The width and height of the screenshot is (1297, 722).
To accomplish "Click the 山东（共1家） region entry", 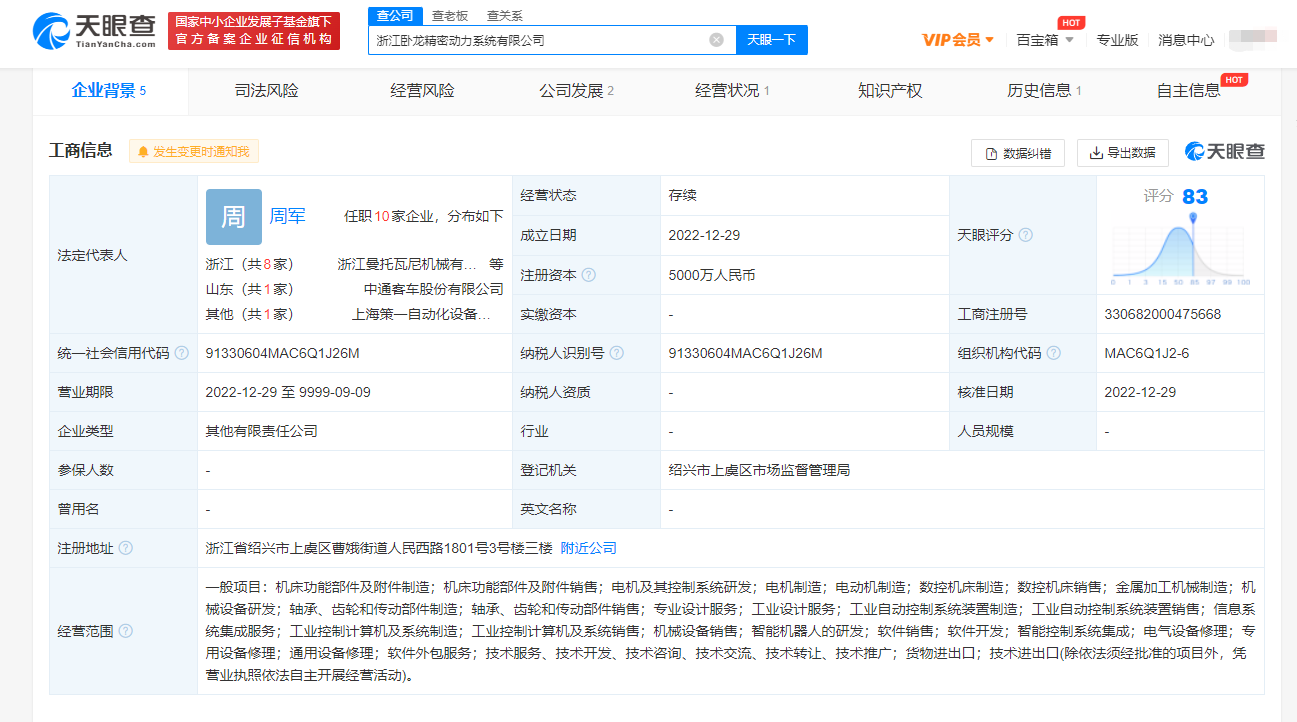I will click(250, 289).
